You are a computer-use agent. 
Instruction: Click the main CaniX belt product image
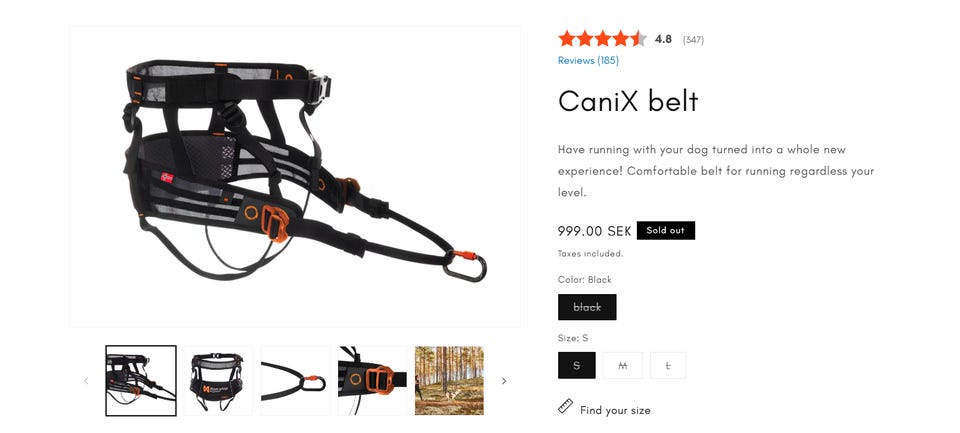point(295,176)
